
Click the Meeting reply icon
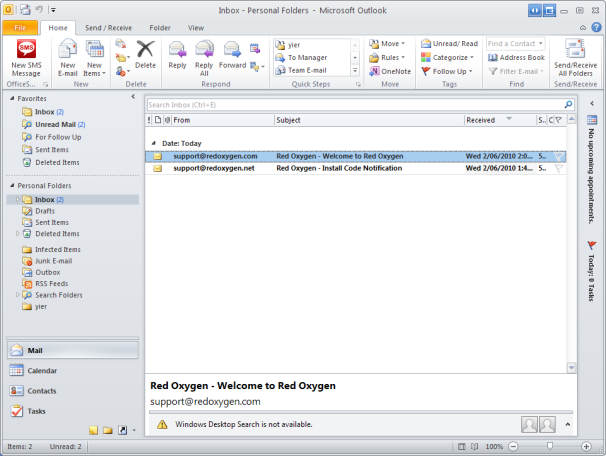click(255, 48)
